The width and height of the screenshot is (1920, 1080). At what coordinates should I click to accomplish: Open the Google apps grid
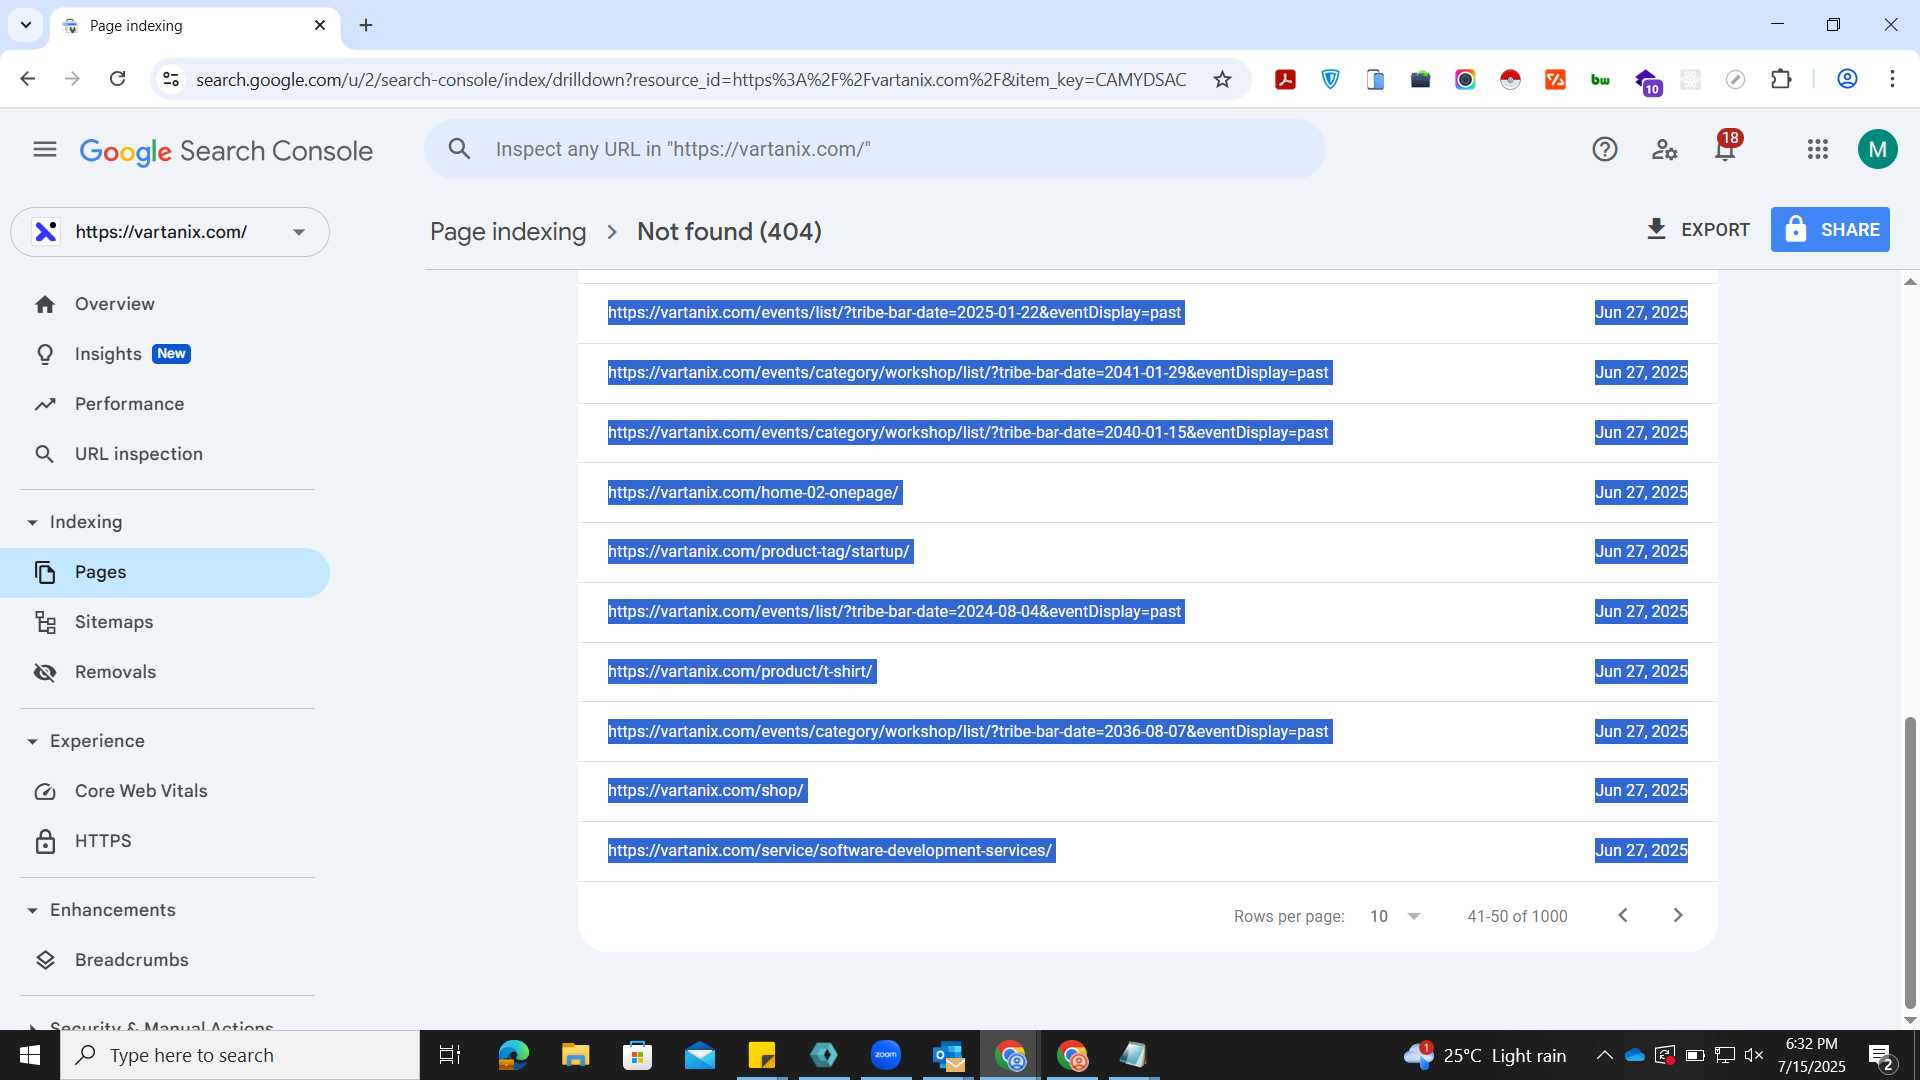click(x=1818, y=150)
